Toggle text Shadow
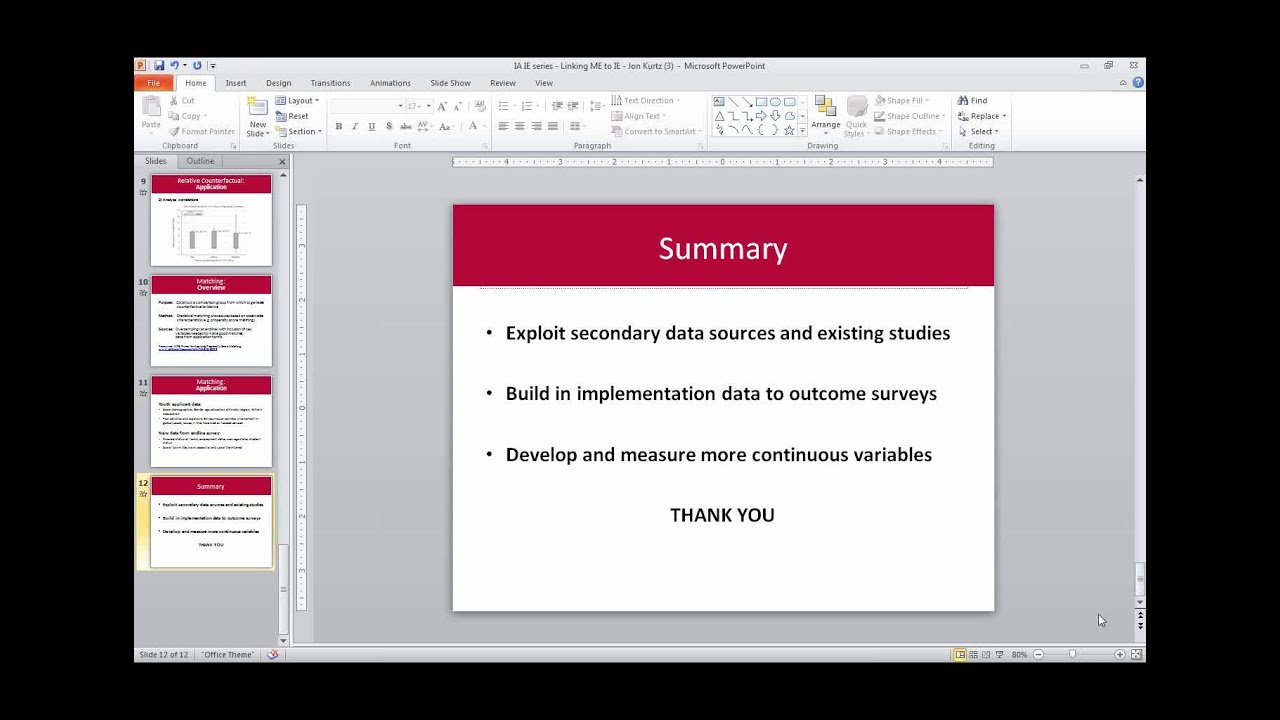Viewport: 1280px width, 720px height. 389,127
